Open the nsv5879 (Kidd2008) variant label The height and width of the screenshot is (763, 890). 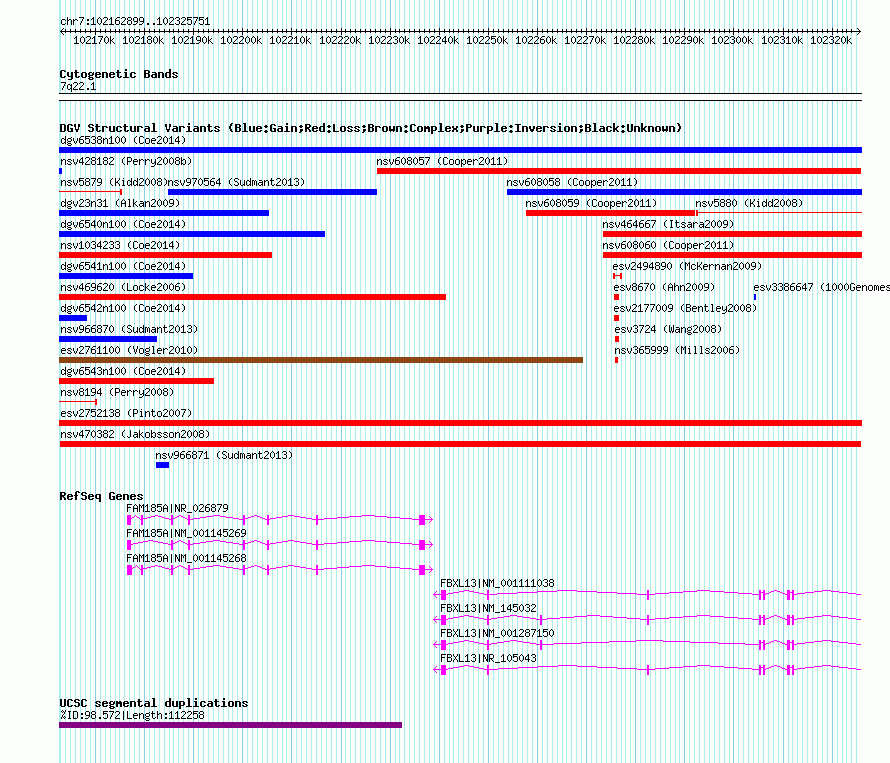click(113, 182)
